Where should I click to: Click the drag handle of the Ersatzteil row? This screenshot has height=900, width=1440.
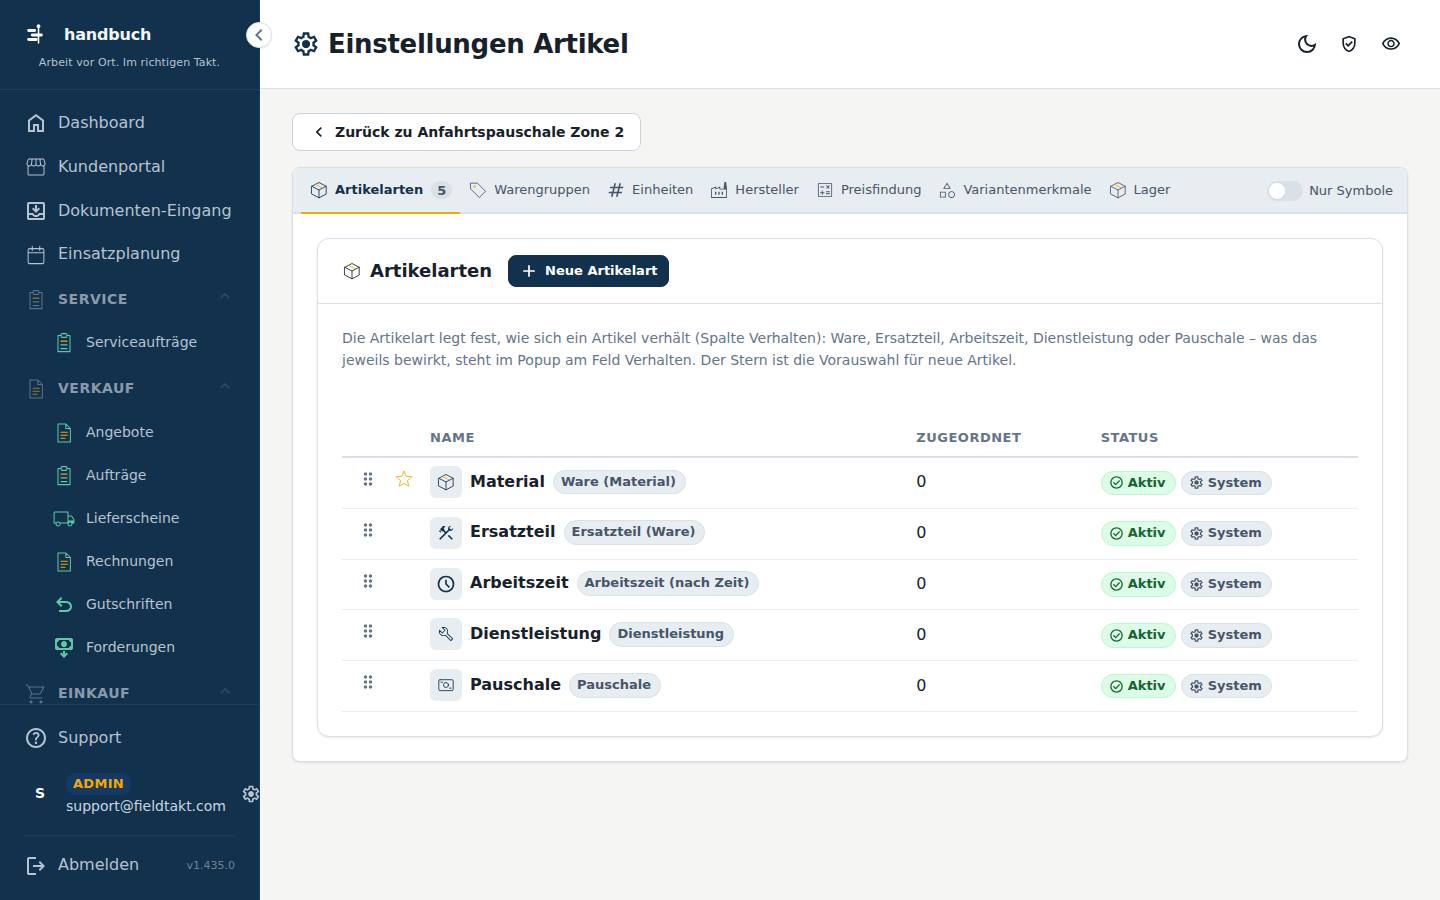pos(368,530)
